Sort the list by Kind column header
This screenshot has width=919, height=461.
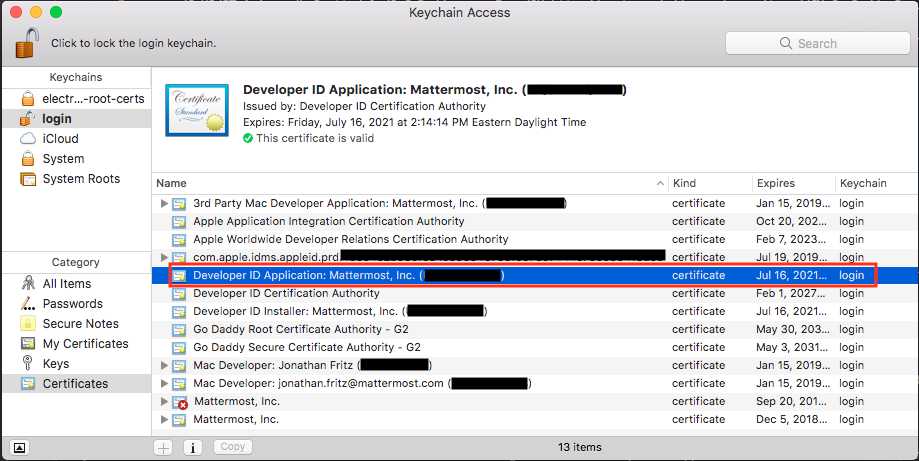pos(686,184)
